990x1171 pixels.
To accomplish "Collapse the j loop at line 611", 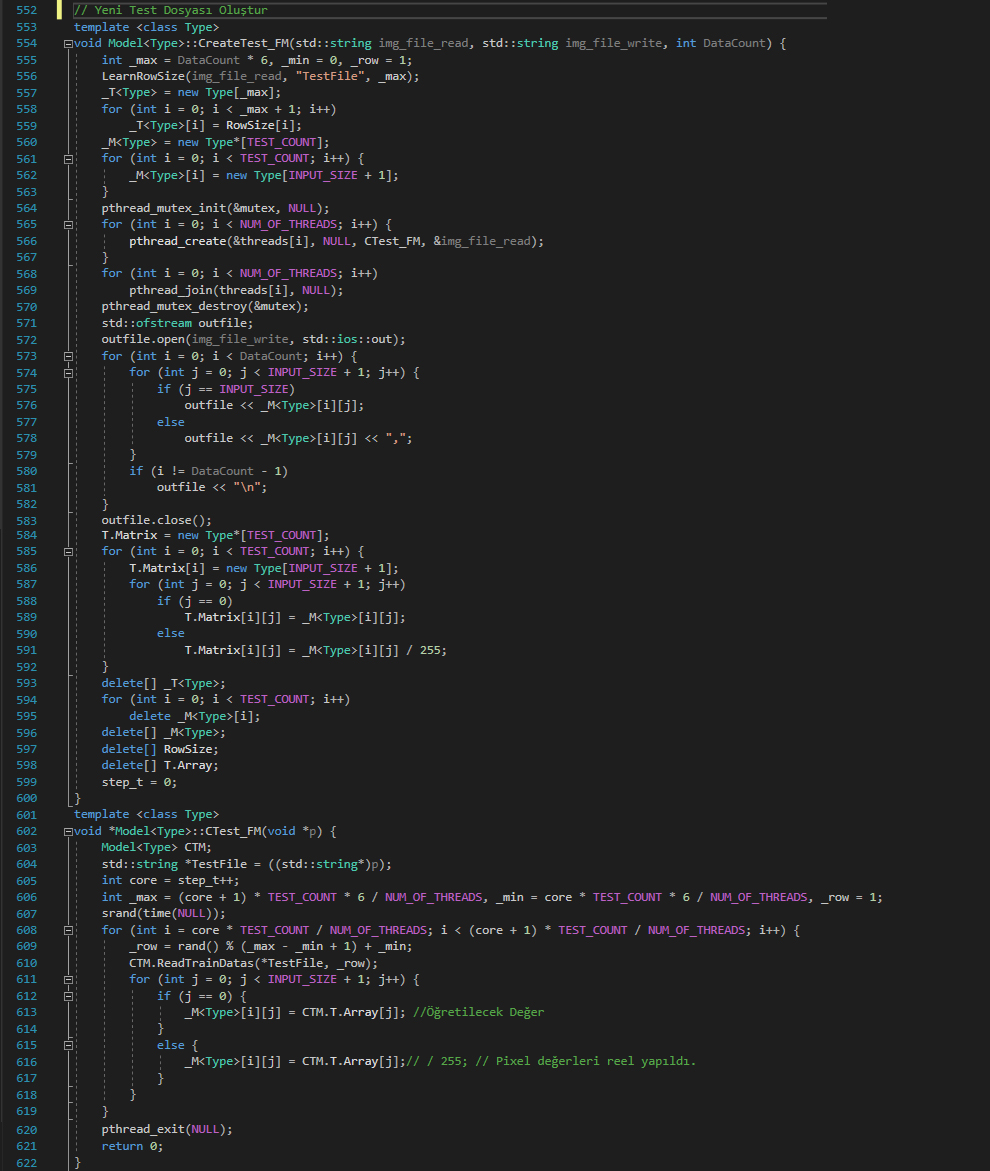I will pos(67,979).
